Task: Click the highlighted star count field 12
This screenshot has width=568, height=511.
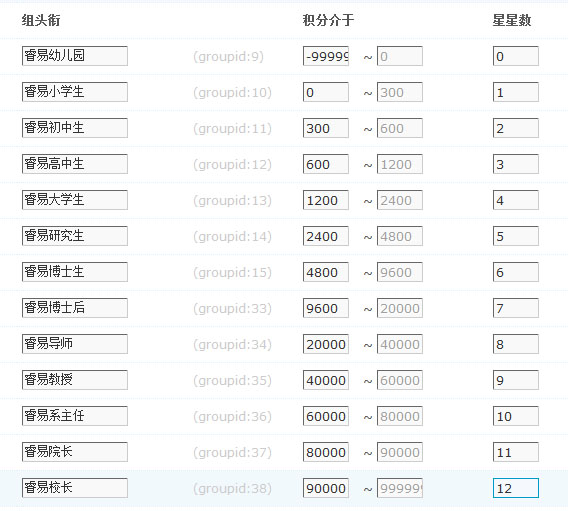Action: pos(516,488)
